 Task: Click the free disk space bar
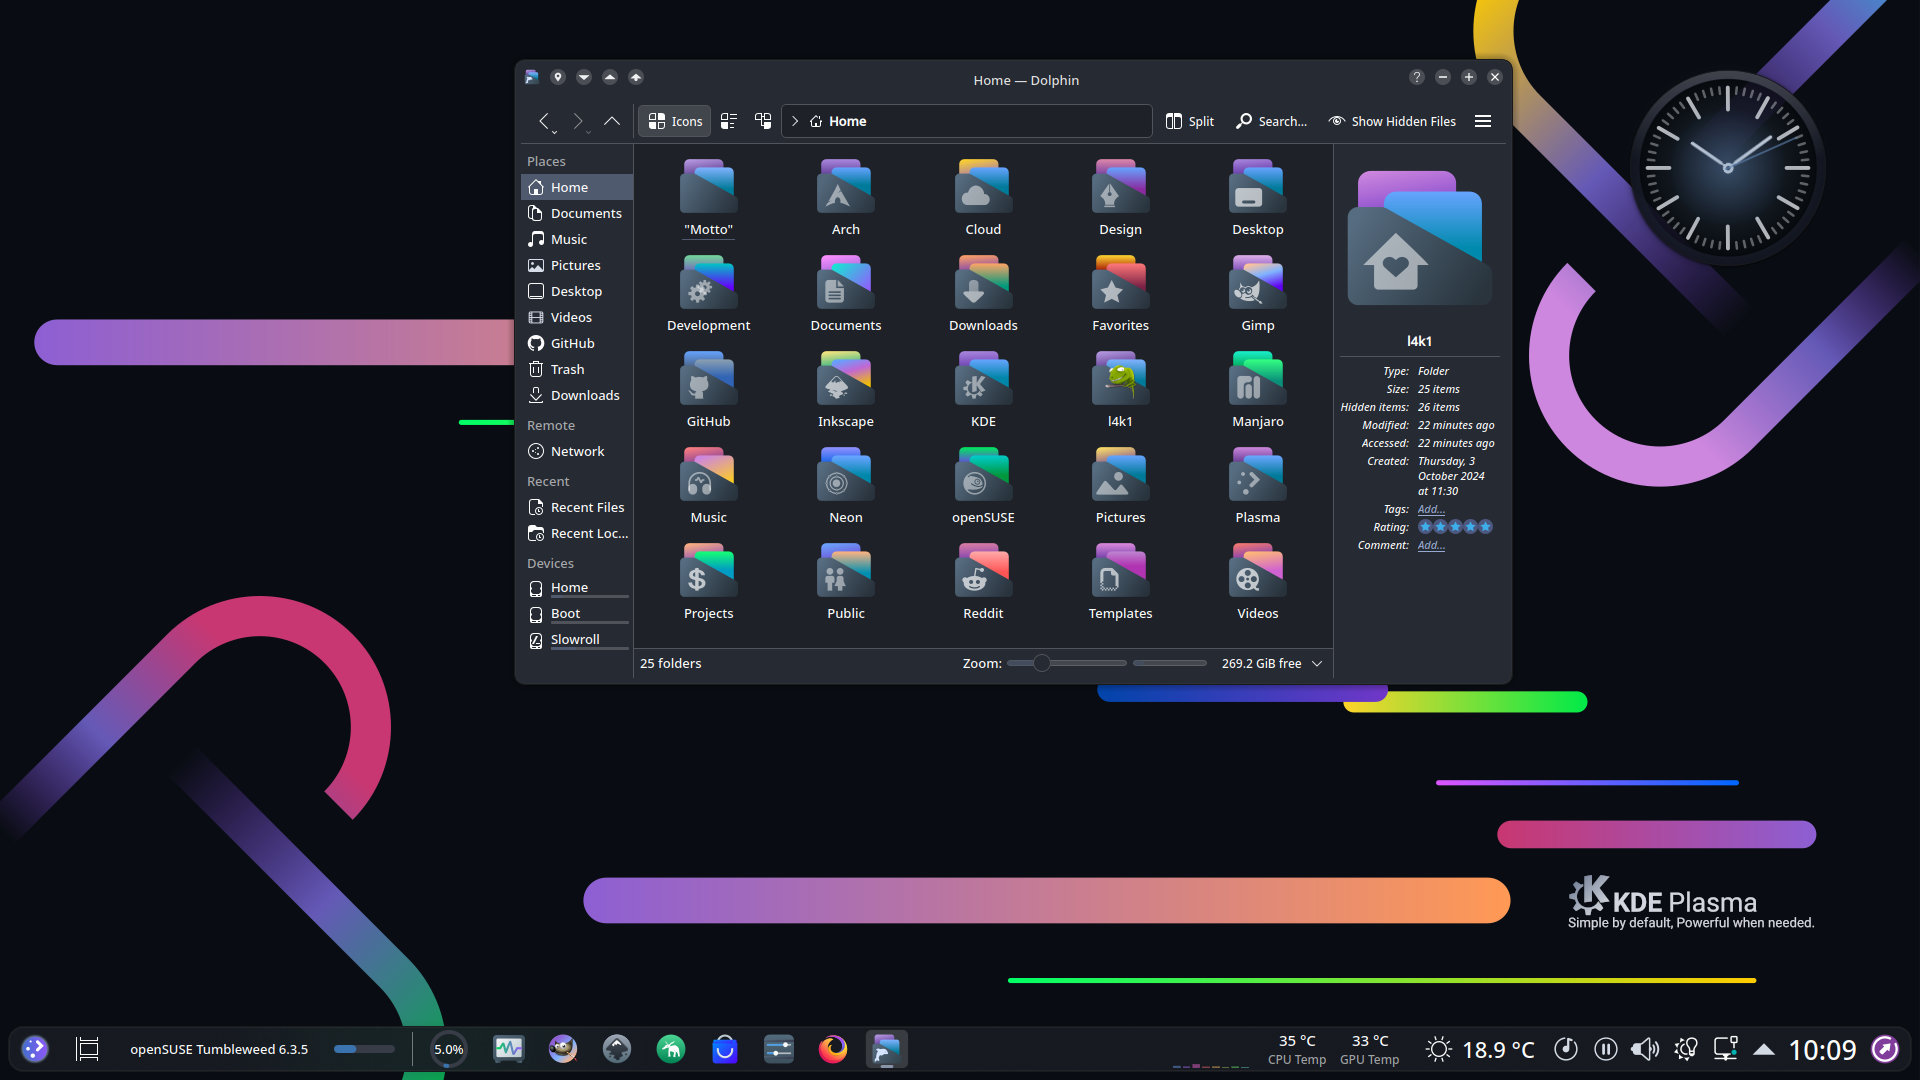click(1170, 663)
